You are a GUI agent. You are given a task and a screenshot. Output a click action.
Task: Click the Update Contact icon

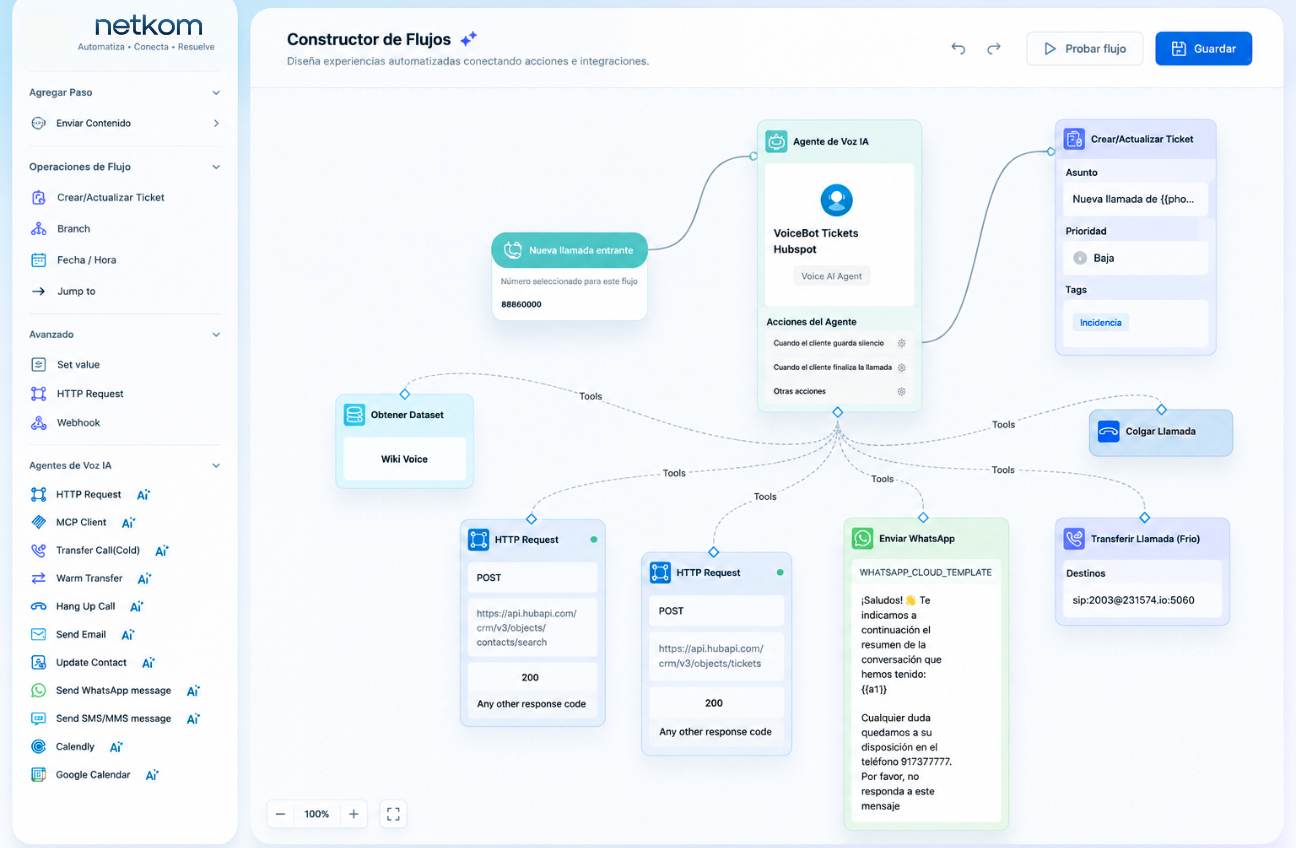39,662
